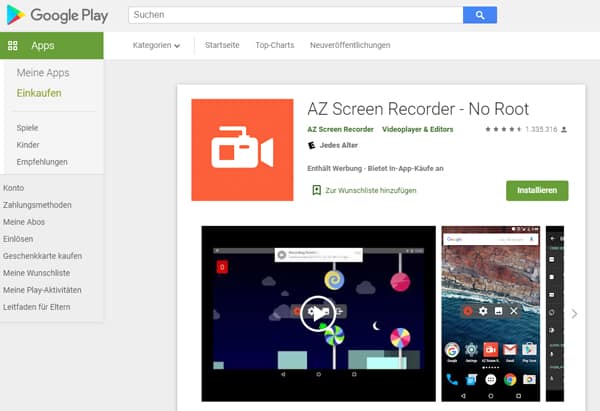
Task: Click the app title AZ Screen Recorder - No Root
Action: click(418, 109)
